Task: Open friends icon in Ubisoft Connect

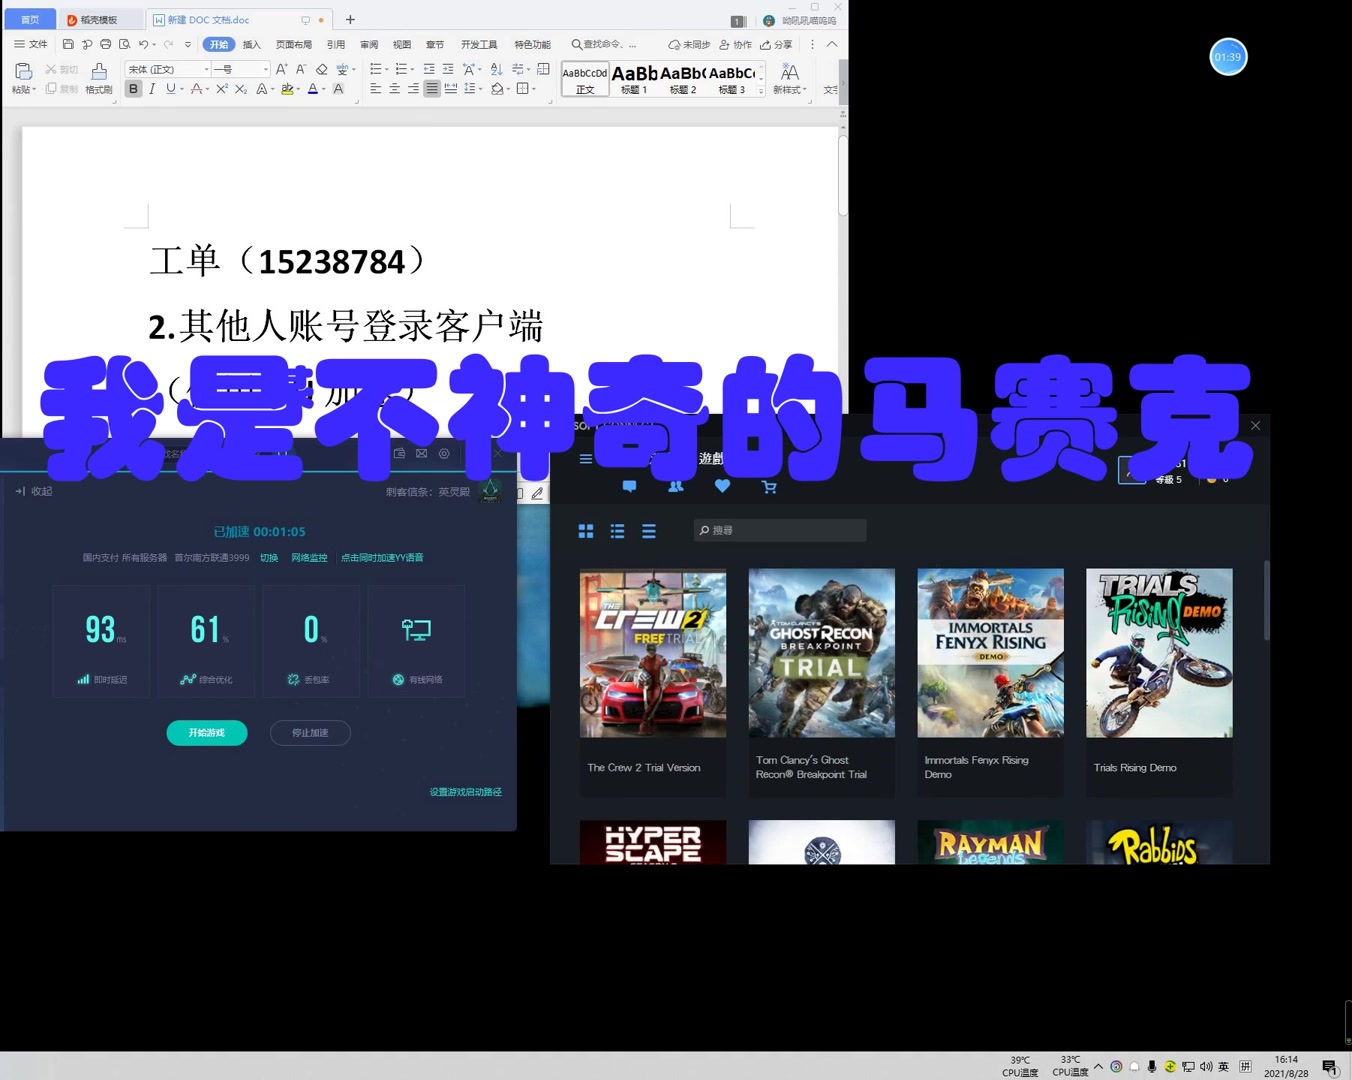Action: coord(676,486)
